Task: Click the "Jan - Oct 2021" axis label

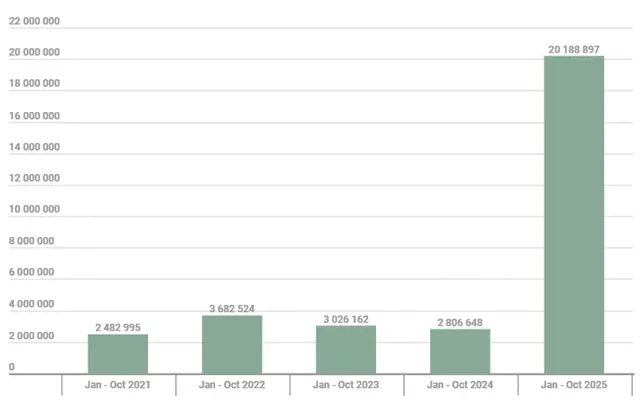Action: [x=118, y=385]
